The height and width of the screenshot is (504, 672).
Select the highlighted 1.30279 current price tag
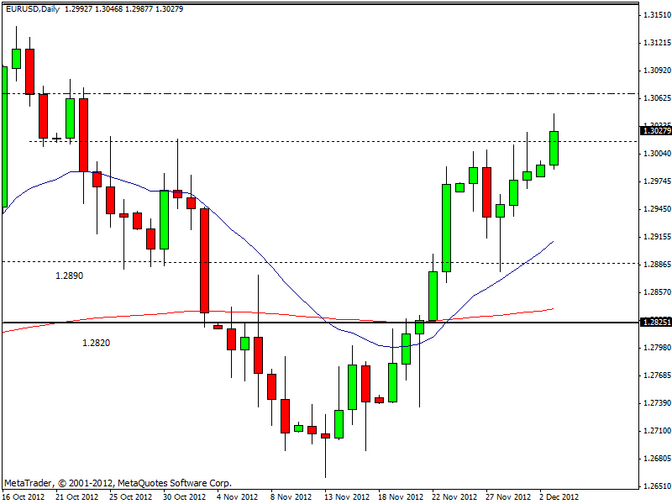click(655, 131)
